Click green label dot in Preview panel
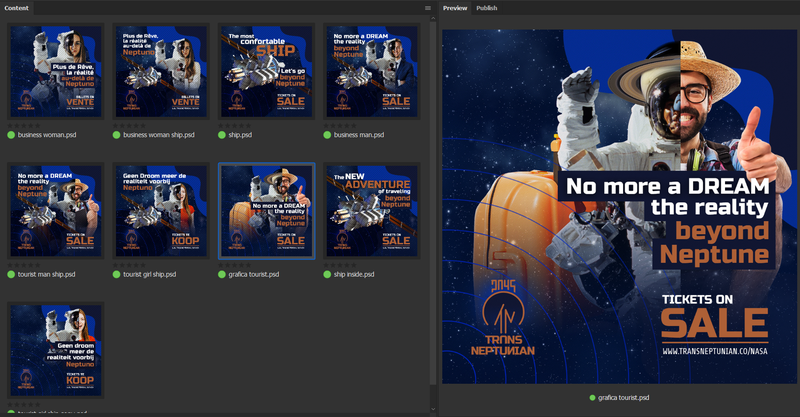Image resolution: width=800 pixels, height=417 pixels. tap(591, 397)
